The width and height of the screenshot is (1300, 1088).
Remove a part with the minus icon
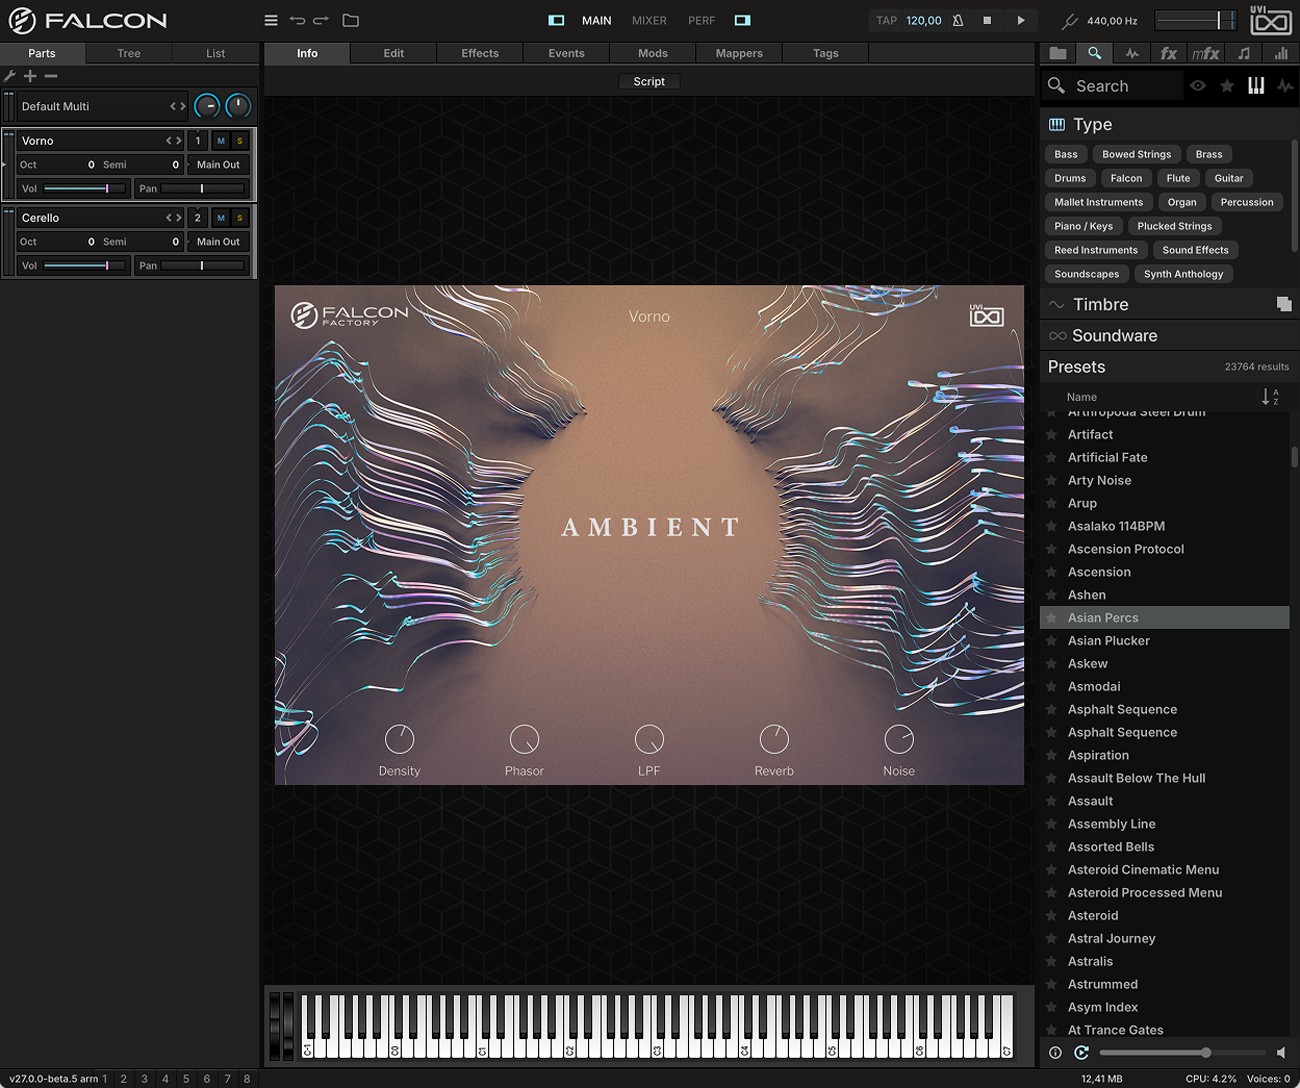pyautogui.click(x=51, y=76)
